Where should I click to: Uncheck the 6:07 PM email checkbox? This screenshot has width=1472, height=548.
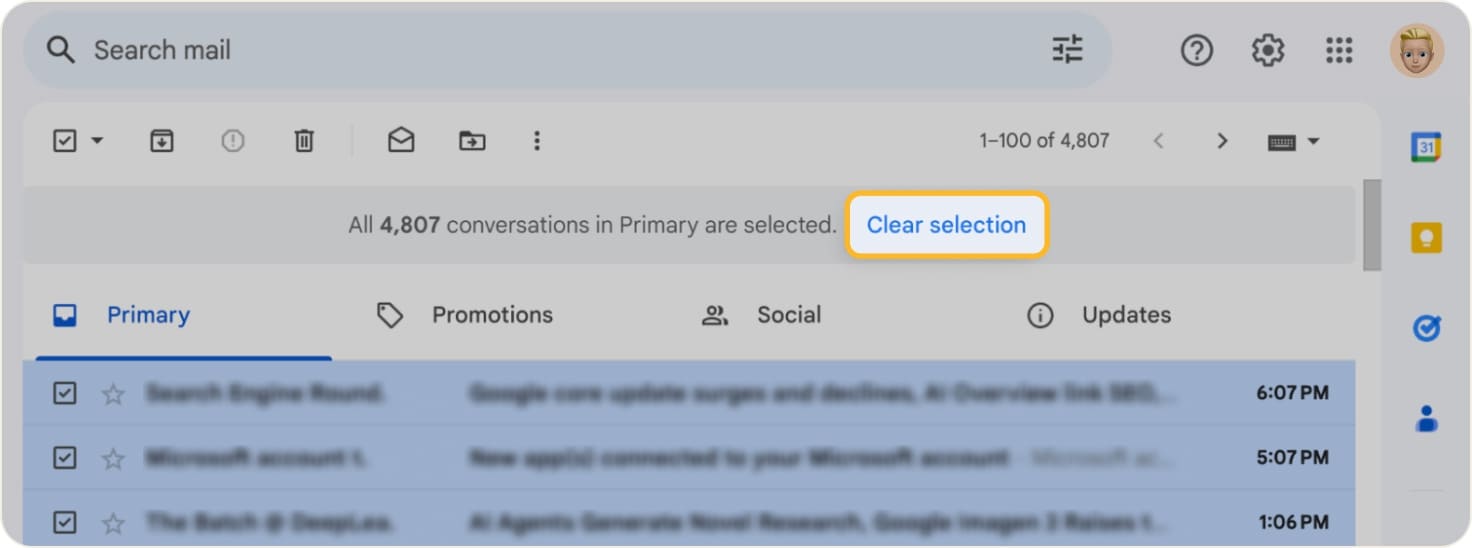(65, 393)
